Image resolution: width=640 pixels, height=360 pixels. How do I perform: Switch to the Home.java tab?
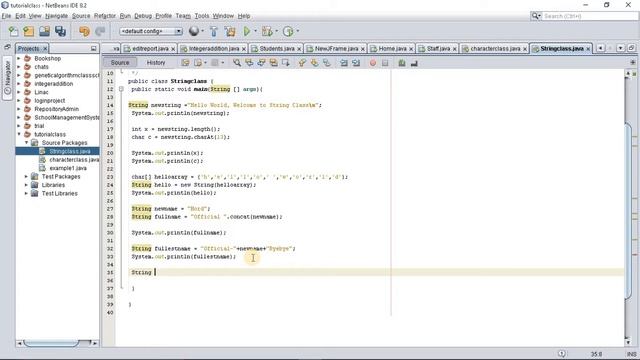(x=392, y=49)
